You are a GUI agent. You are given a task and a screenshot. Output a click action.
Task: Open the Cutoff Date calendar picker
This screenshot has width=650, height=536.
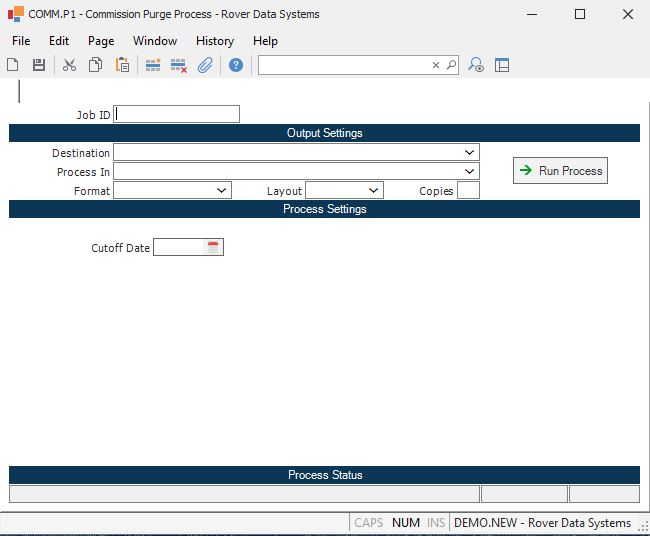click(213, 247)
